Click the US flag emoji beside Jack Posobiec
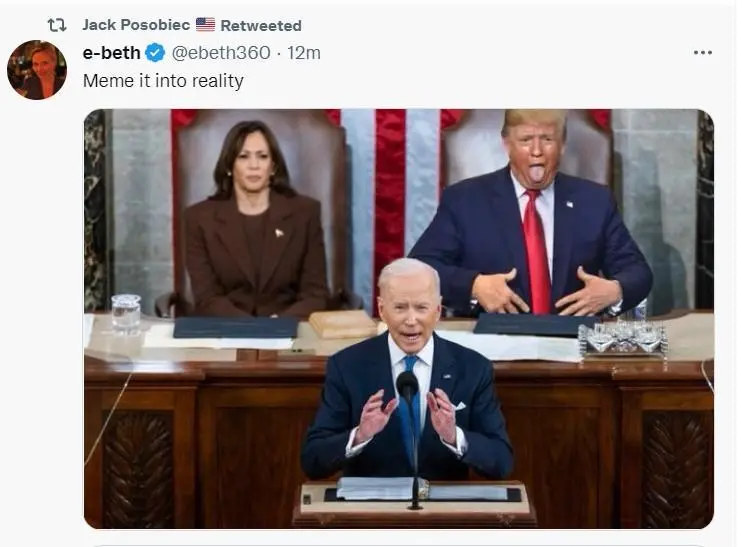 click(205, 24)
